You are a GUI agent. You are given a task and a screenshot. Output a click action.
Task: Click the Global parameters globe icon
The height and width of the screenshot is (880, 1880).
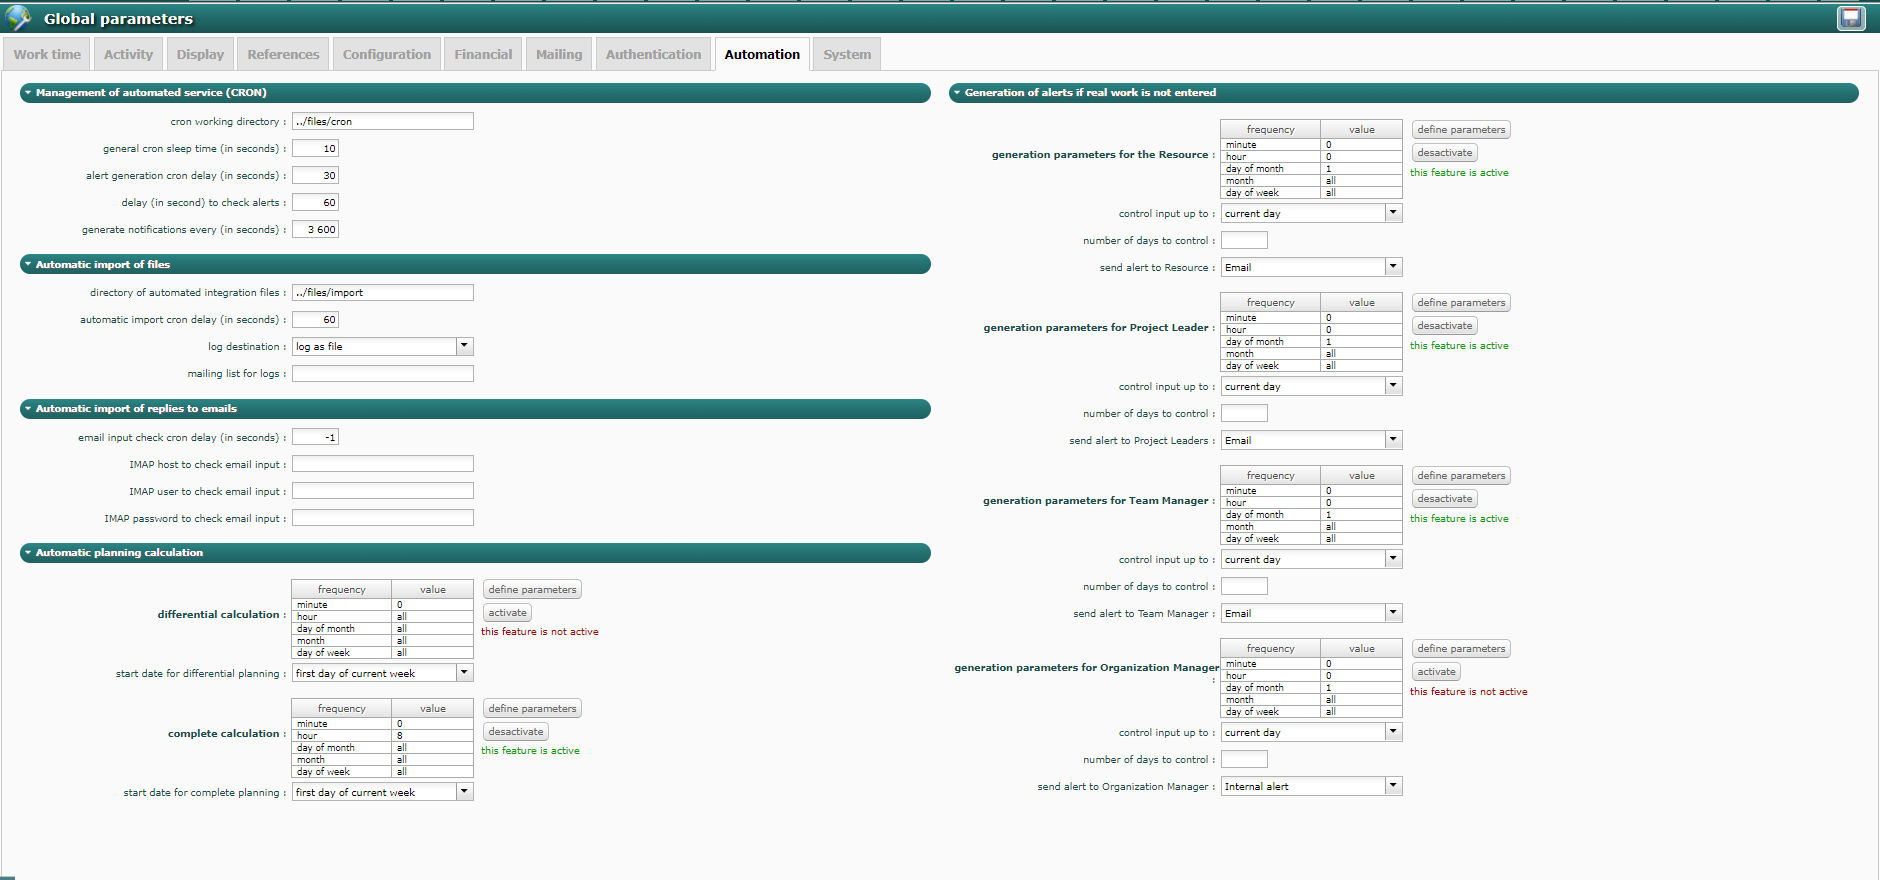pos(18,18)
